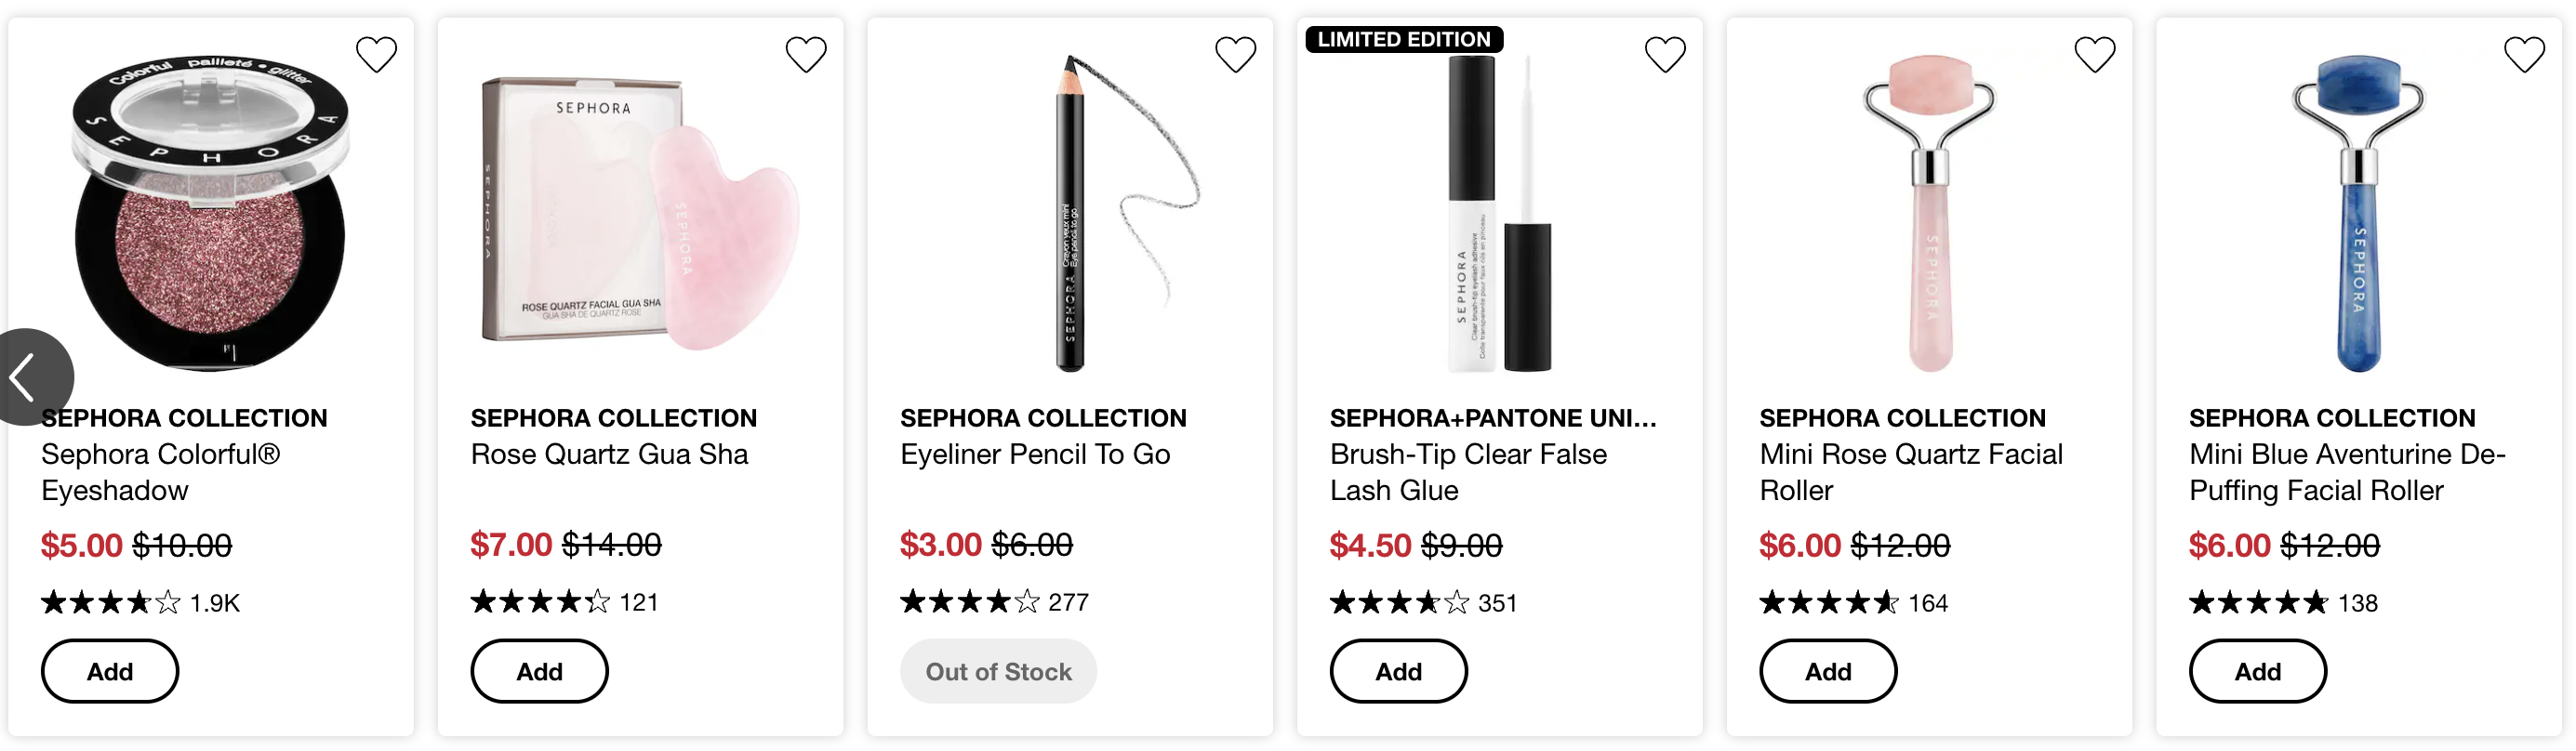This screenshot has width=2576, height=751.
Task: Toggle heart on Brush-Tip Clear False Lash Glue
Action: (x=1666, y=54)
